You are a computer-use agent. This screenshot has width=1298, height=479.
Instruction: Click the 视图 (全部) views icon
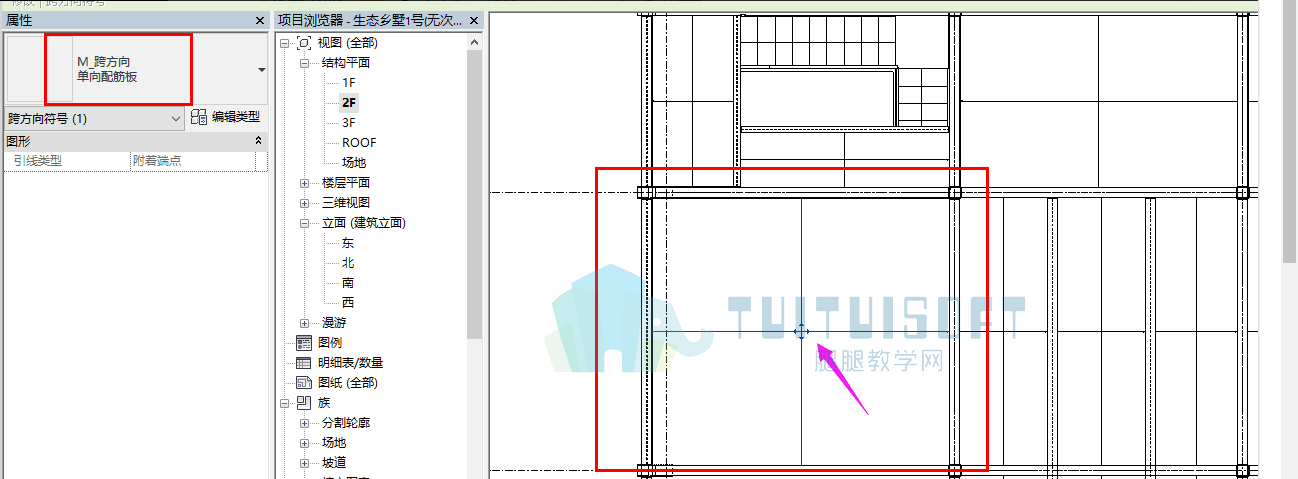(x=305, y=43)
